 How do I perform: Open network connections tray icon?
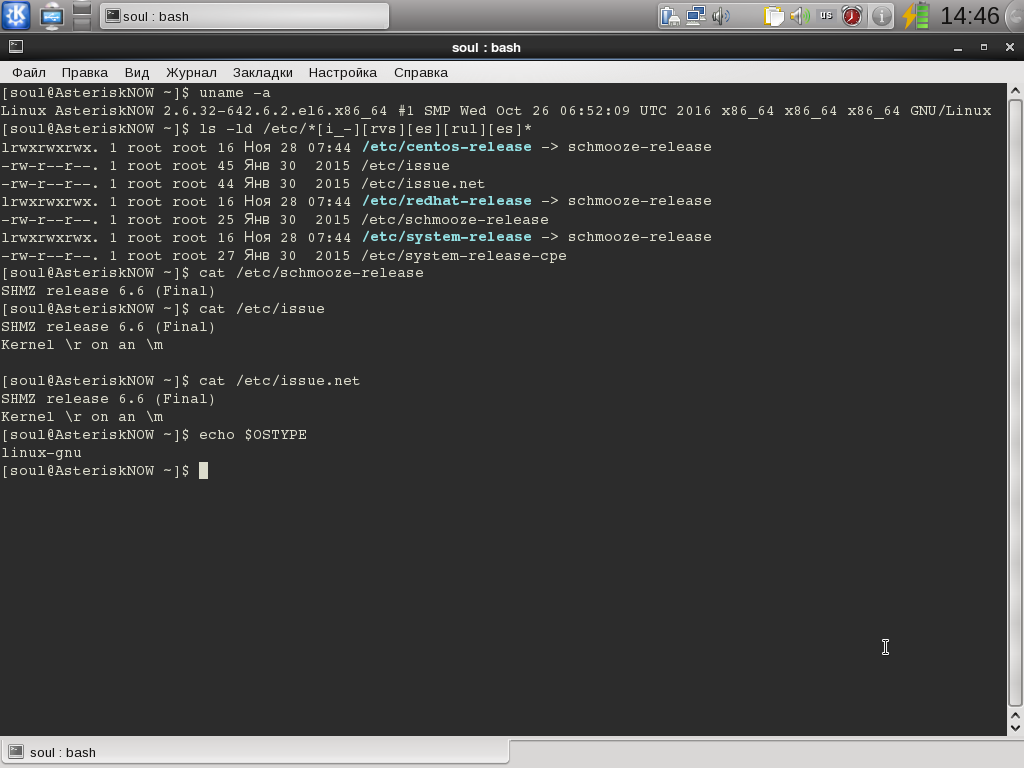point(696,16)
